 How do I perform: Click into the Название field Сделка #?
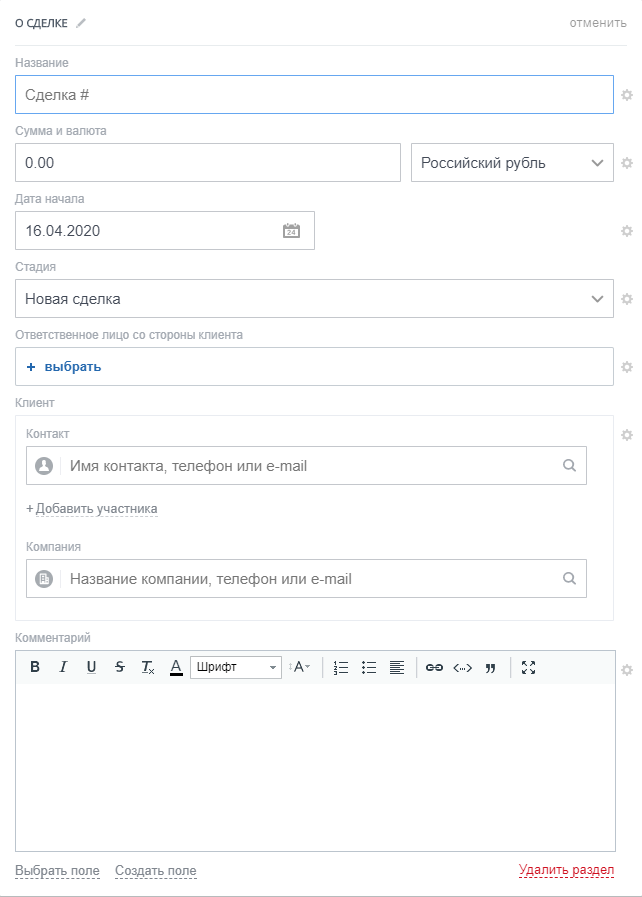coord(314,95)
